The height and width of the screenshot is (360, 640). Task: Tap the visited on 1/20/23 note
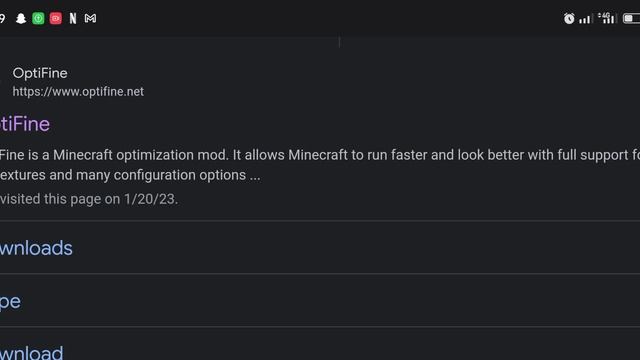[x=89, y=199]
